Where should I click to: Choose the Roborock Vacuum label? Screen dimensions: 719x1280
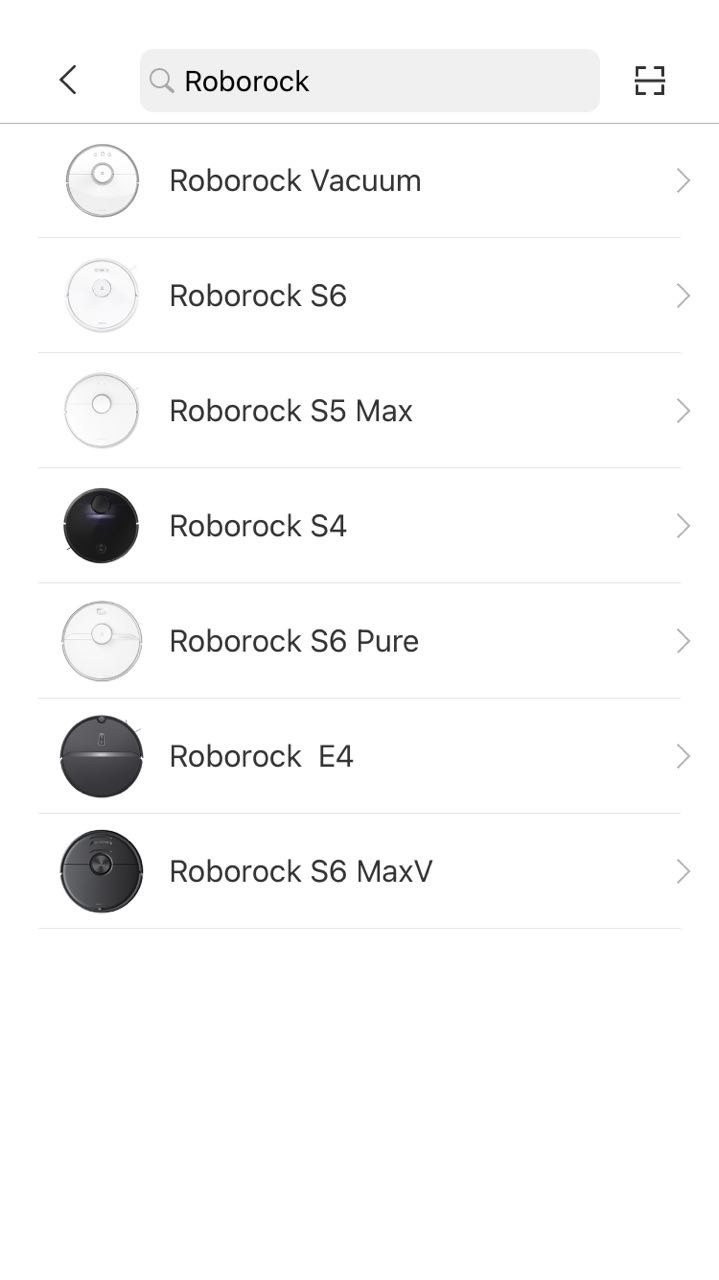pyautogui.click(x=295, y=180)
